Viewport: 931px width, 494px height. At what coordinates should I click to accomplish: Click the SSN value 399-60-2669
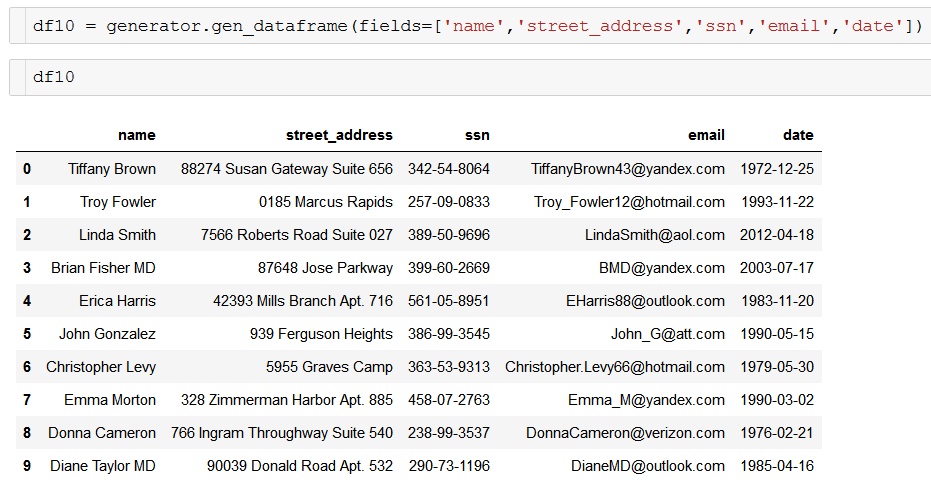tap(449, 268)
